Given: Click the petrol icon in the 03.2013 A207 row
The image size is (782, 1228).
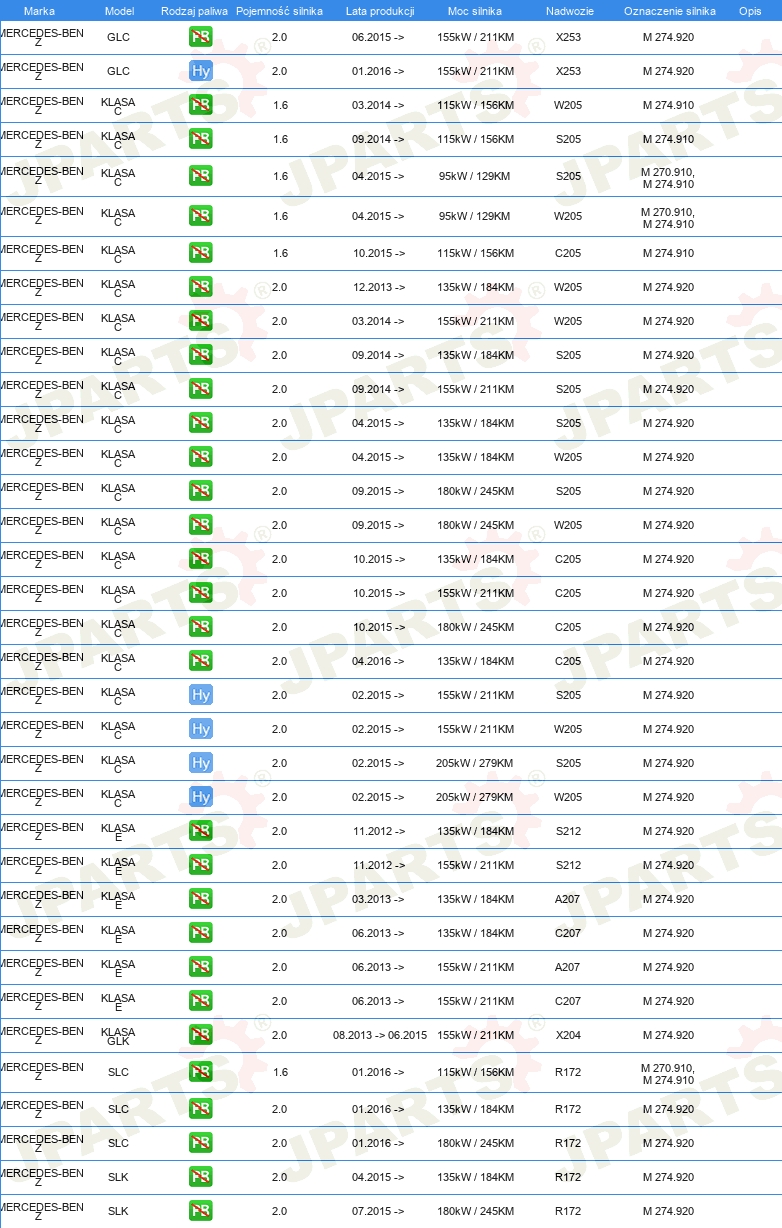Looking at the screenshot, I should [200, 900].
